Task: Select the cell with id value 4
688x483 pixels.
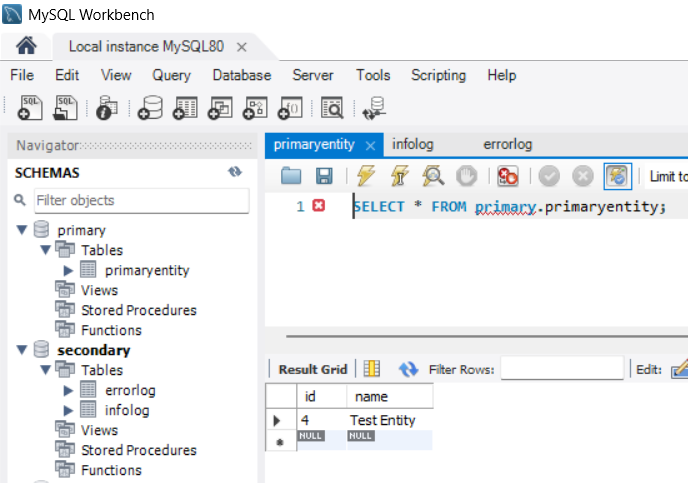Action: pyautogui.click(x=321, y=420)
